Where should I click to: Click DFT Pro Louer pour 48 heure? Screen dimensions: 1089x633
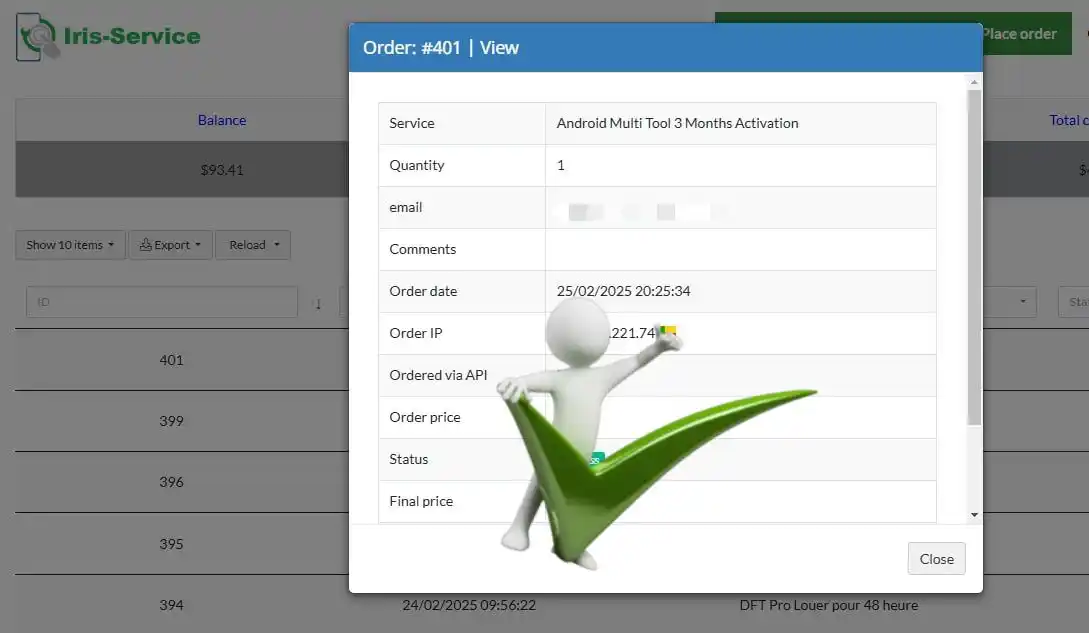(x=829, y=605)
